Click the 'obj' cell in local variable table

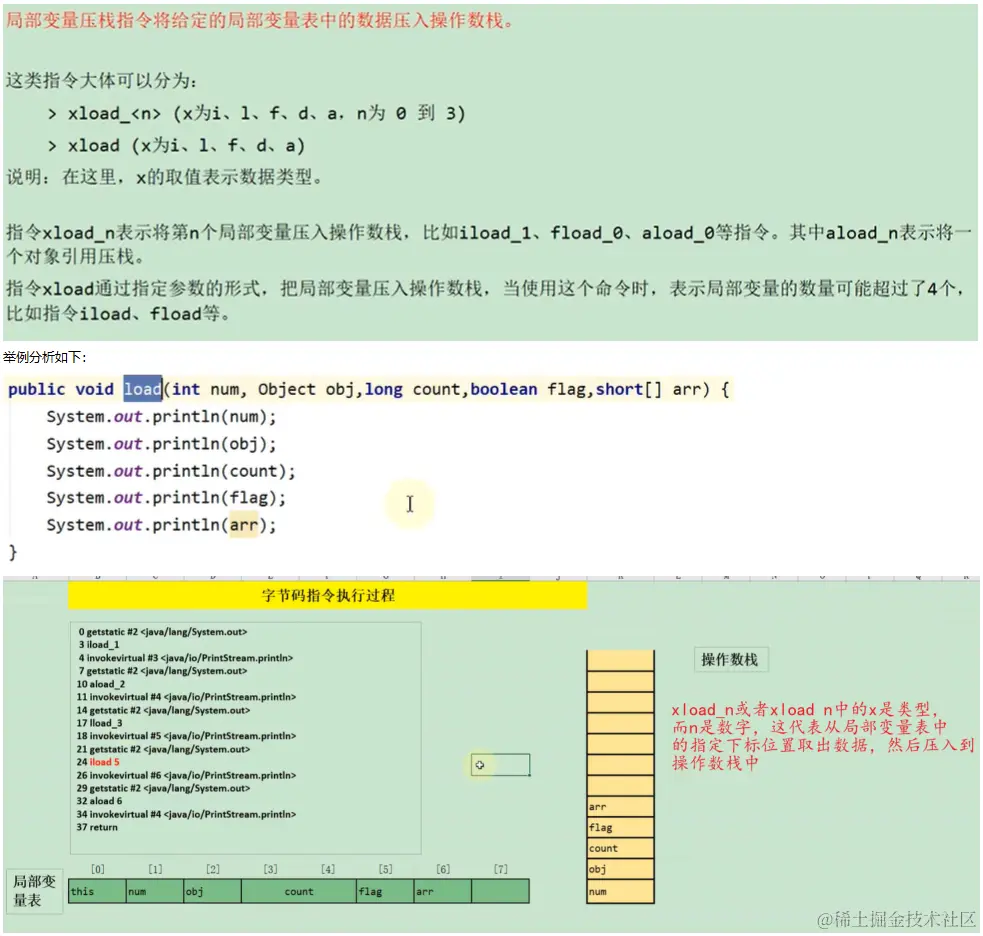tap(213, 891)
